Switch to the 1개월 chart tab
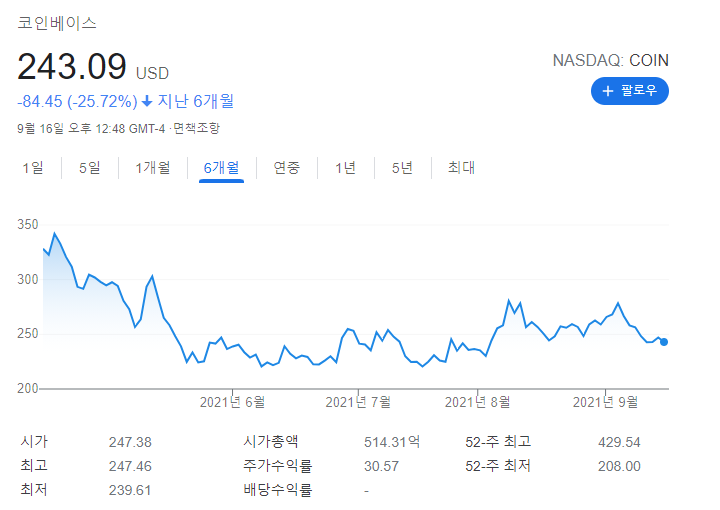 [x=153, y=168]
